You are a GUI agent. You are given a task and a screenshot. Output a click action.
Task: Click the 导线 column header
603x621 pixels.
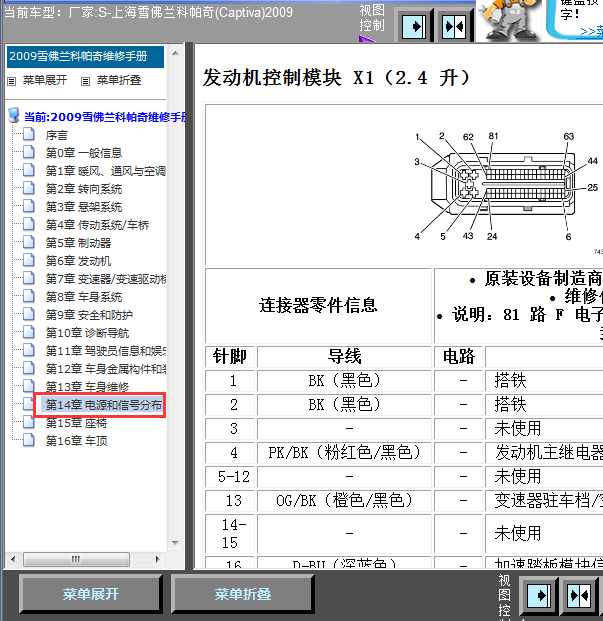[x=344, y=356]
